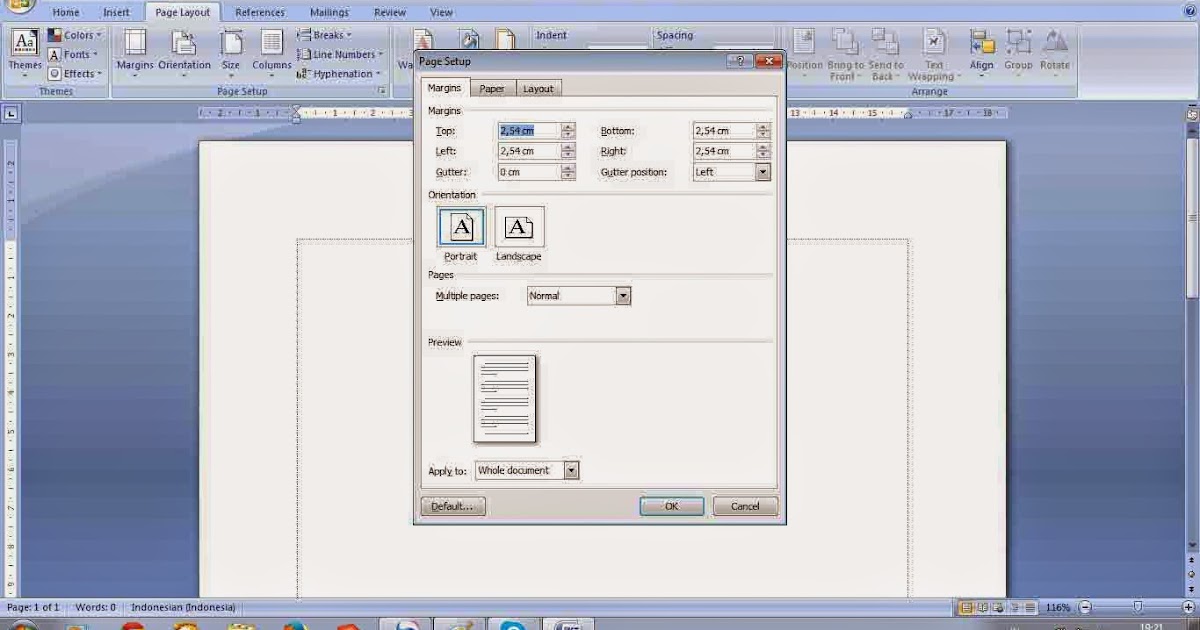This screenshot has height=630, width=1200.
Task: Open the Rotate menu
Action: pos(1055,52)
